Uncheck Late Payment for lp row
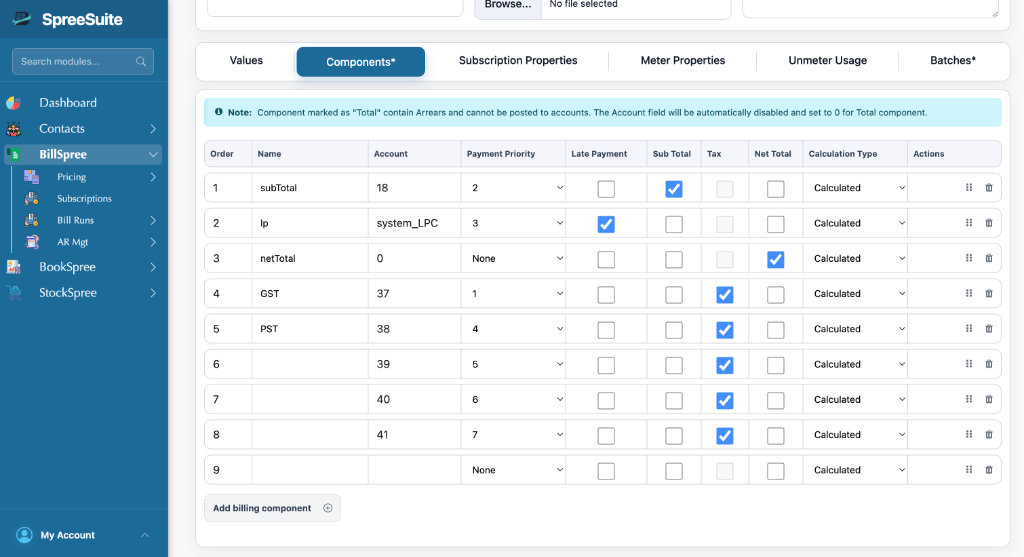The height and width of the screenshot is (557, 1024). pos(605,224)
